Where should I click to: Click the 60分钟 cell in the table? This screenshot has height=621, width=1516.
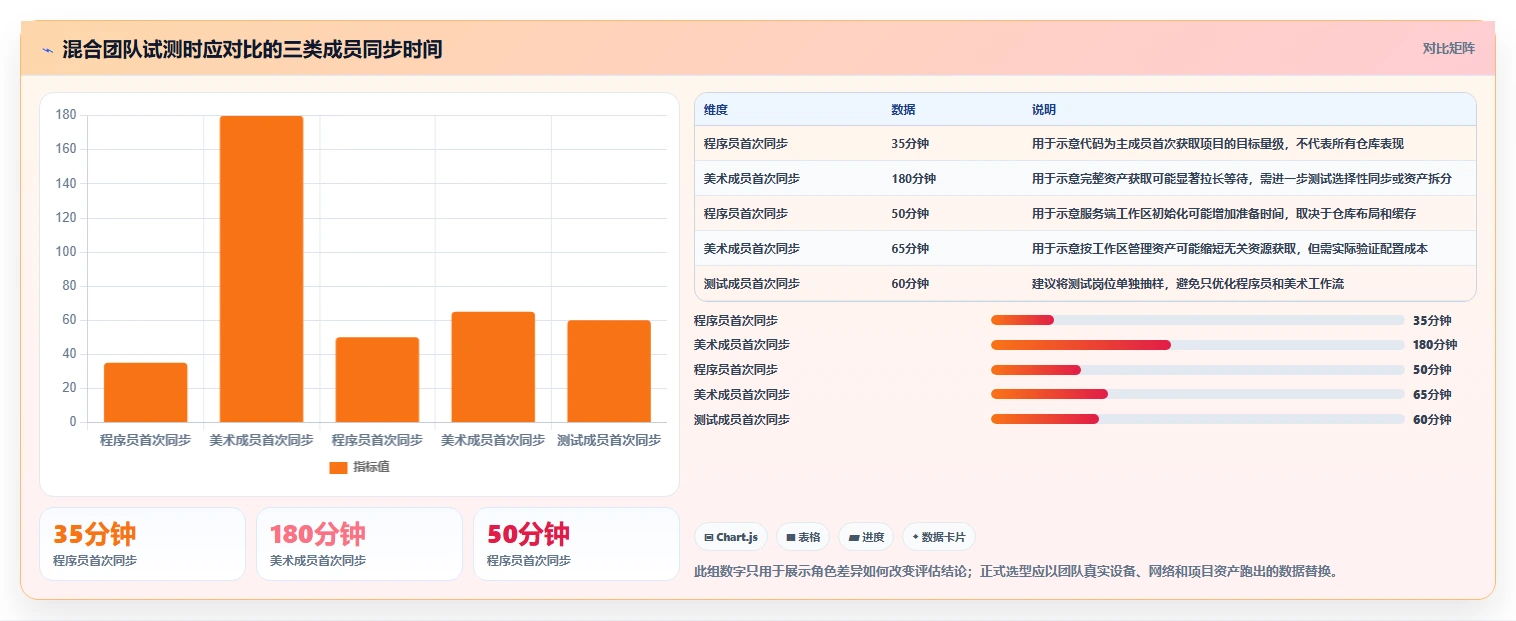[x=910, y=284]
